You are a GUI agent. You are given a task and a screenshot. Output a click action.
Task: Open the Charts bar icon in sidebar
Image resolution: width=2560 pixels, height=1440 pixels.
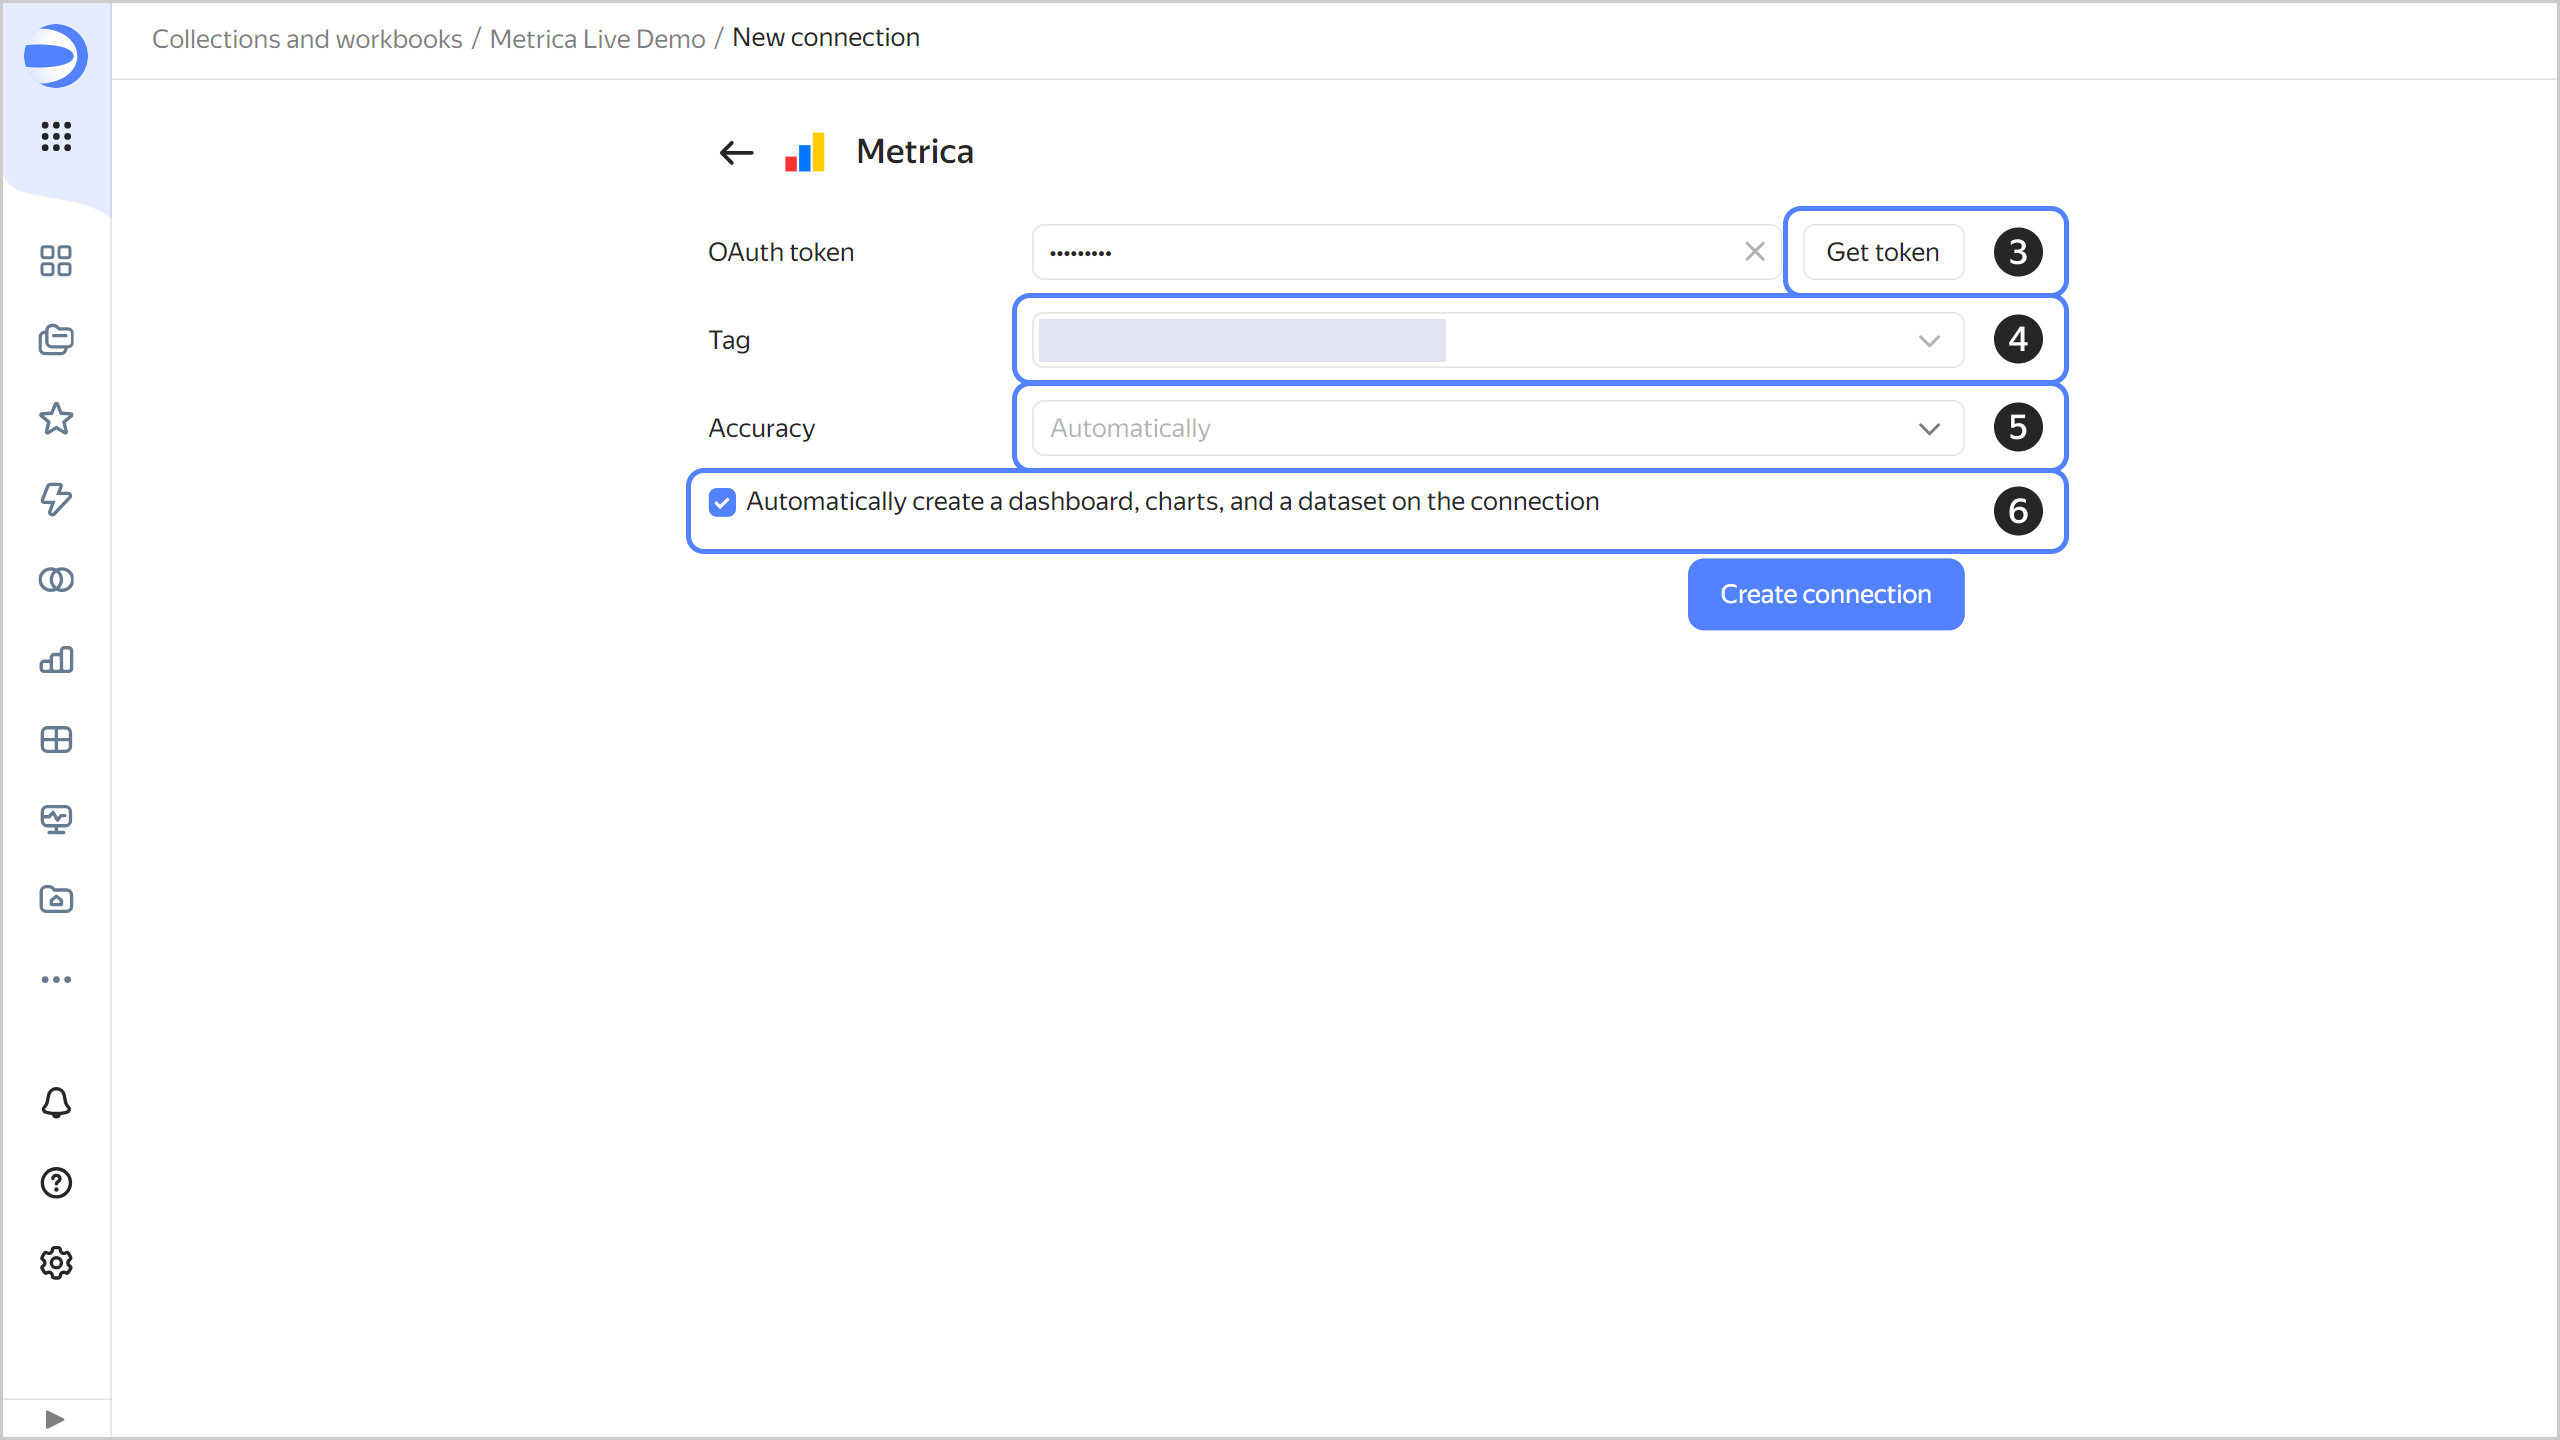pyautogui.click(x=56, y=660)
